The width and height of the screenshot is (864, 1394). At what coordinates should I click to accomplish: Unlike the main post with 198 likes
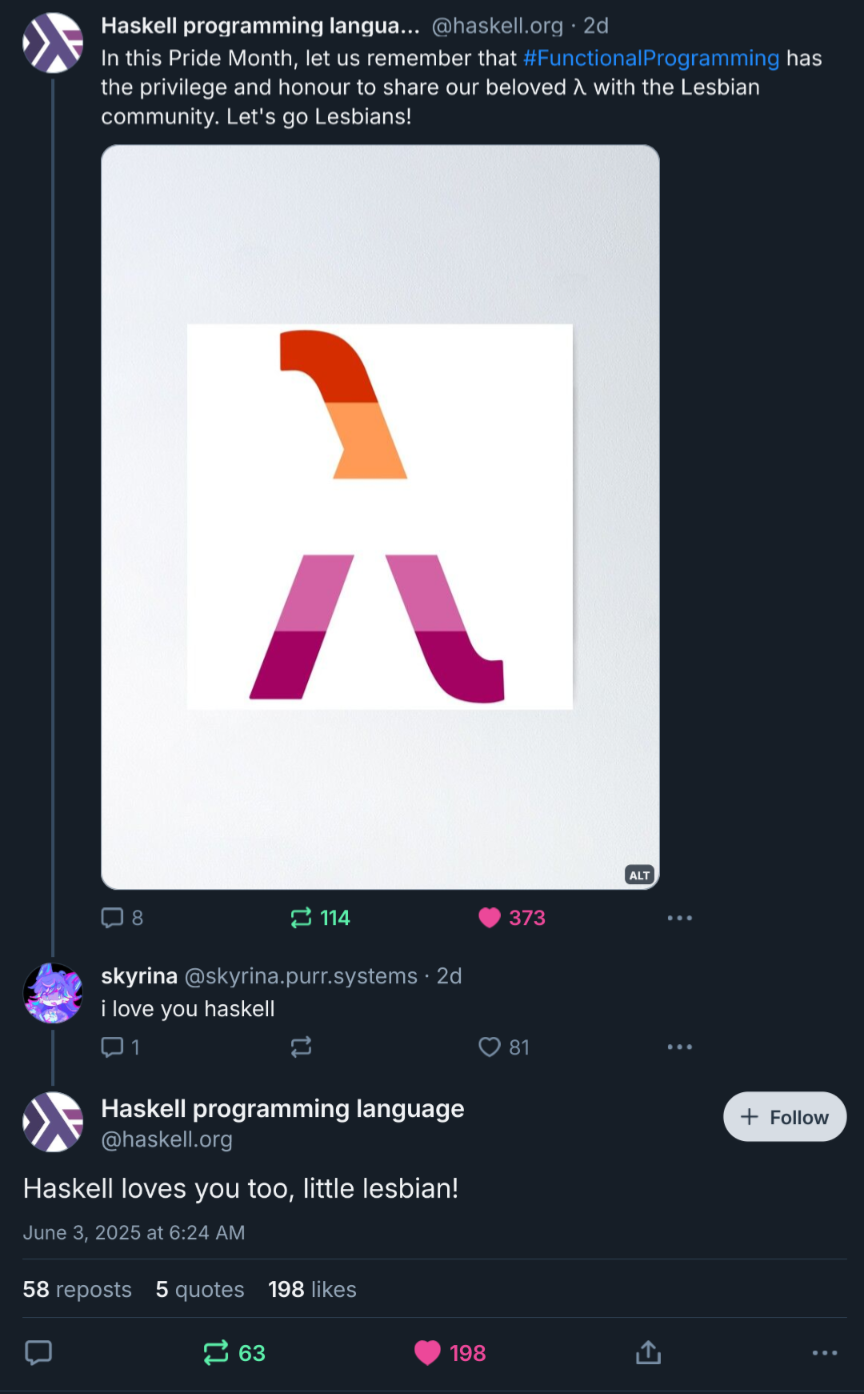coord(428,1353)
